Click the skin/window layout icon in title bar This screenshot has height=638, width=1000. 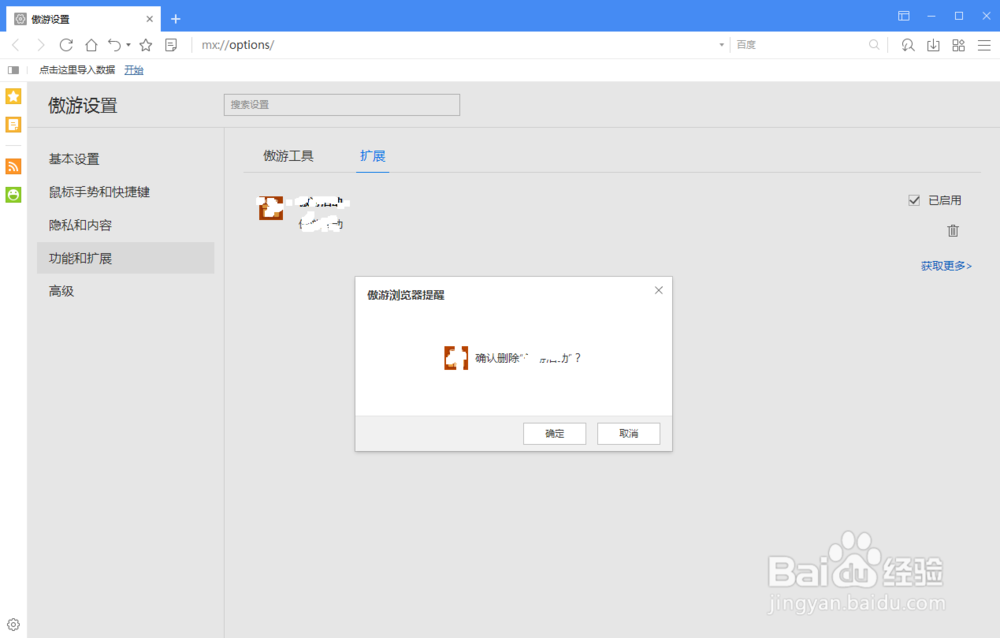[904, 16]
